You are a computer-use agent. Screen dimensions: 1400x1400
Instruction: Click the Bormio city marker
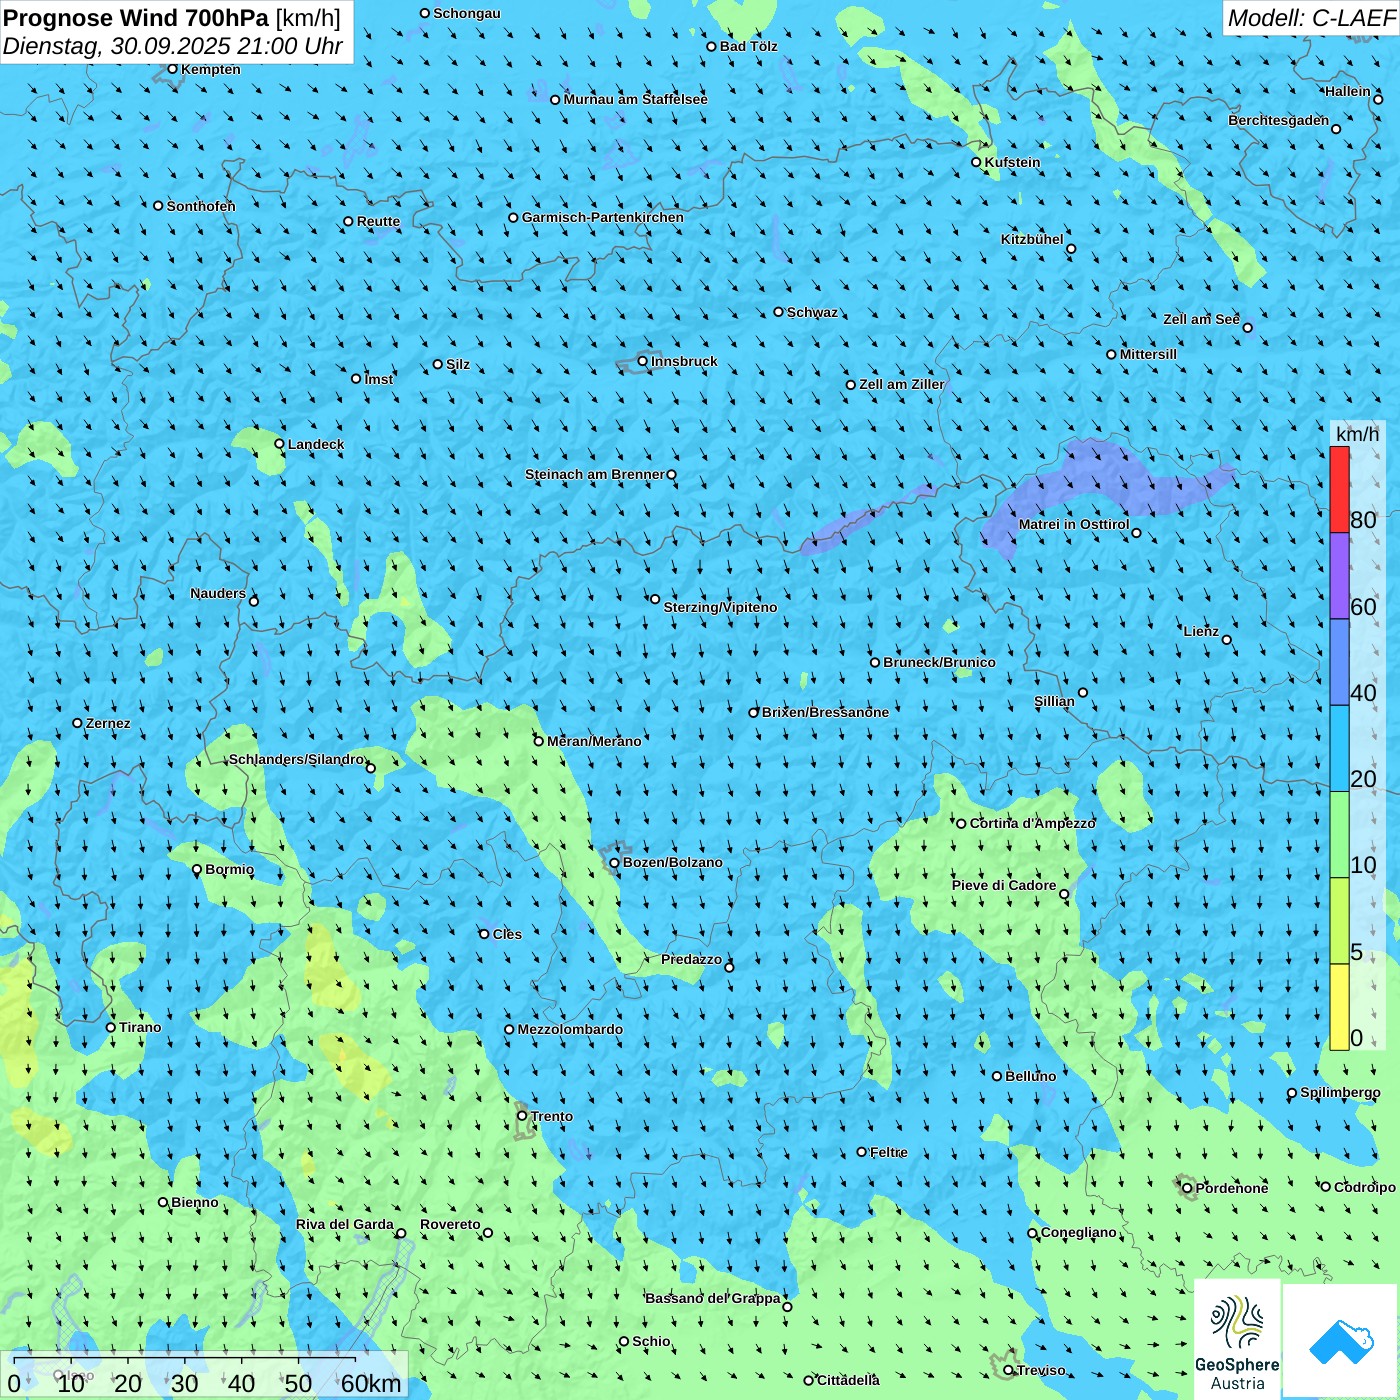pos(197,869)
